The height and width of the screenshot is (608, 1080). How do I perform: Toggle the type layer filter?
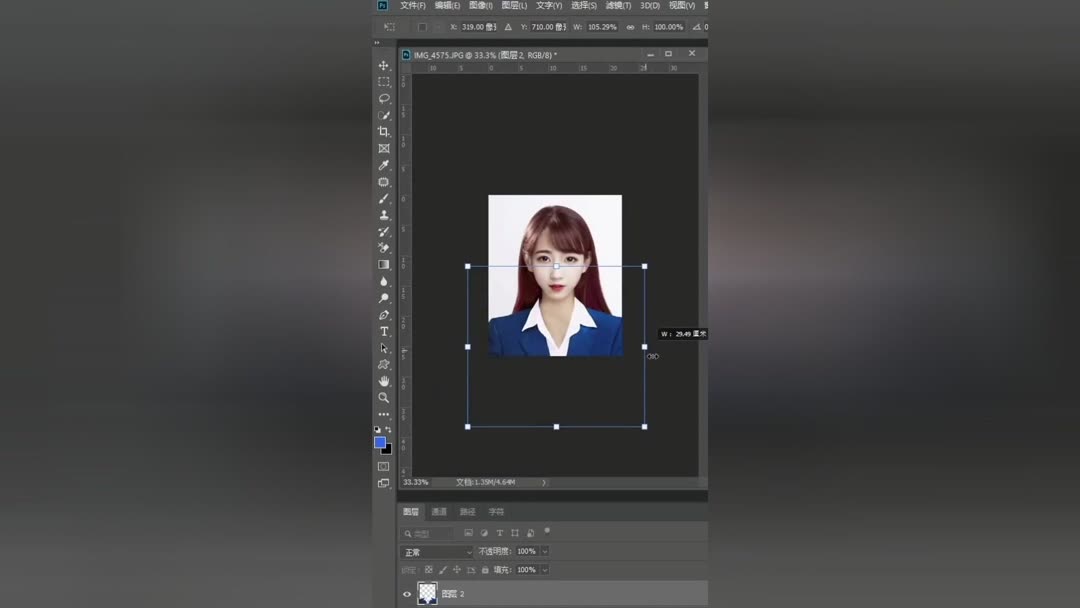[x=499, y=533]
